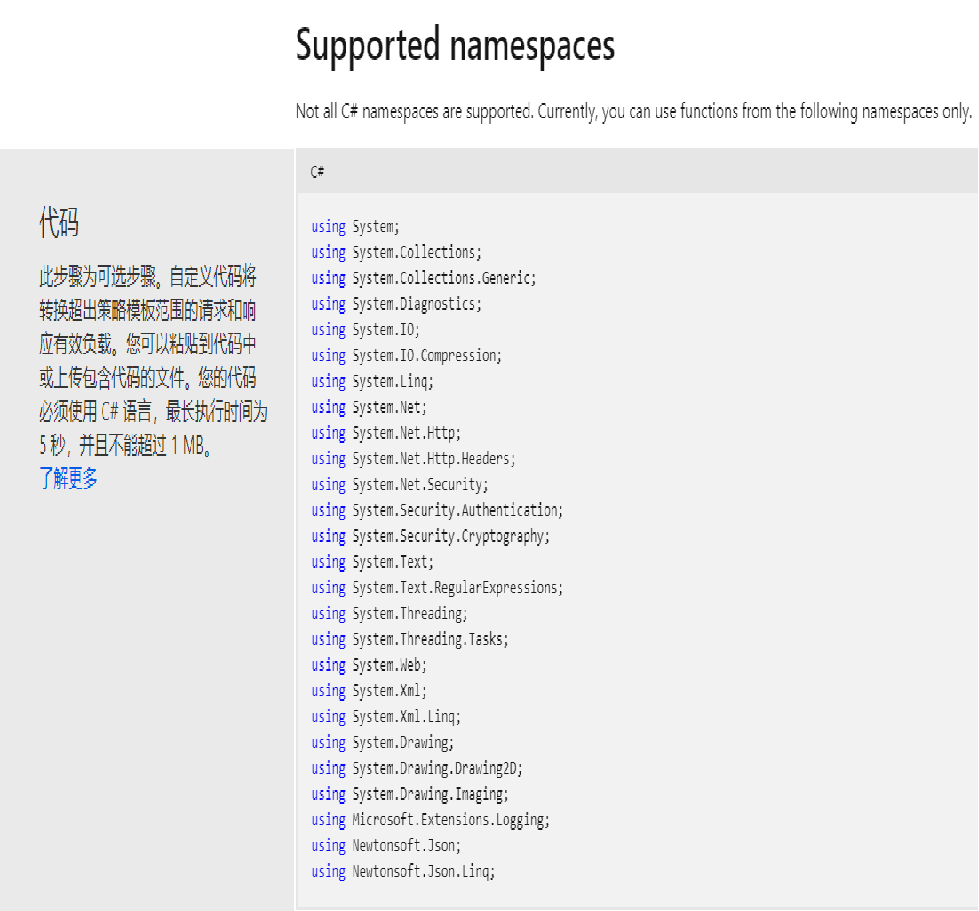Select the using System.Security.Cryptography line
This screenshot has width=979, height=911.
click(x=430, y=536)
